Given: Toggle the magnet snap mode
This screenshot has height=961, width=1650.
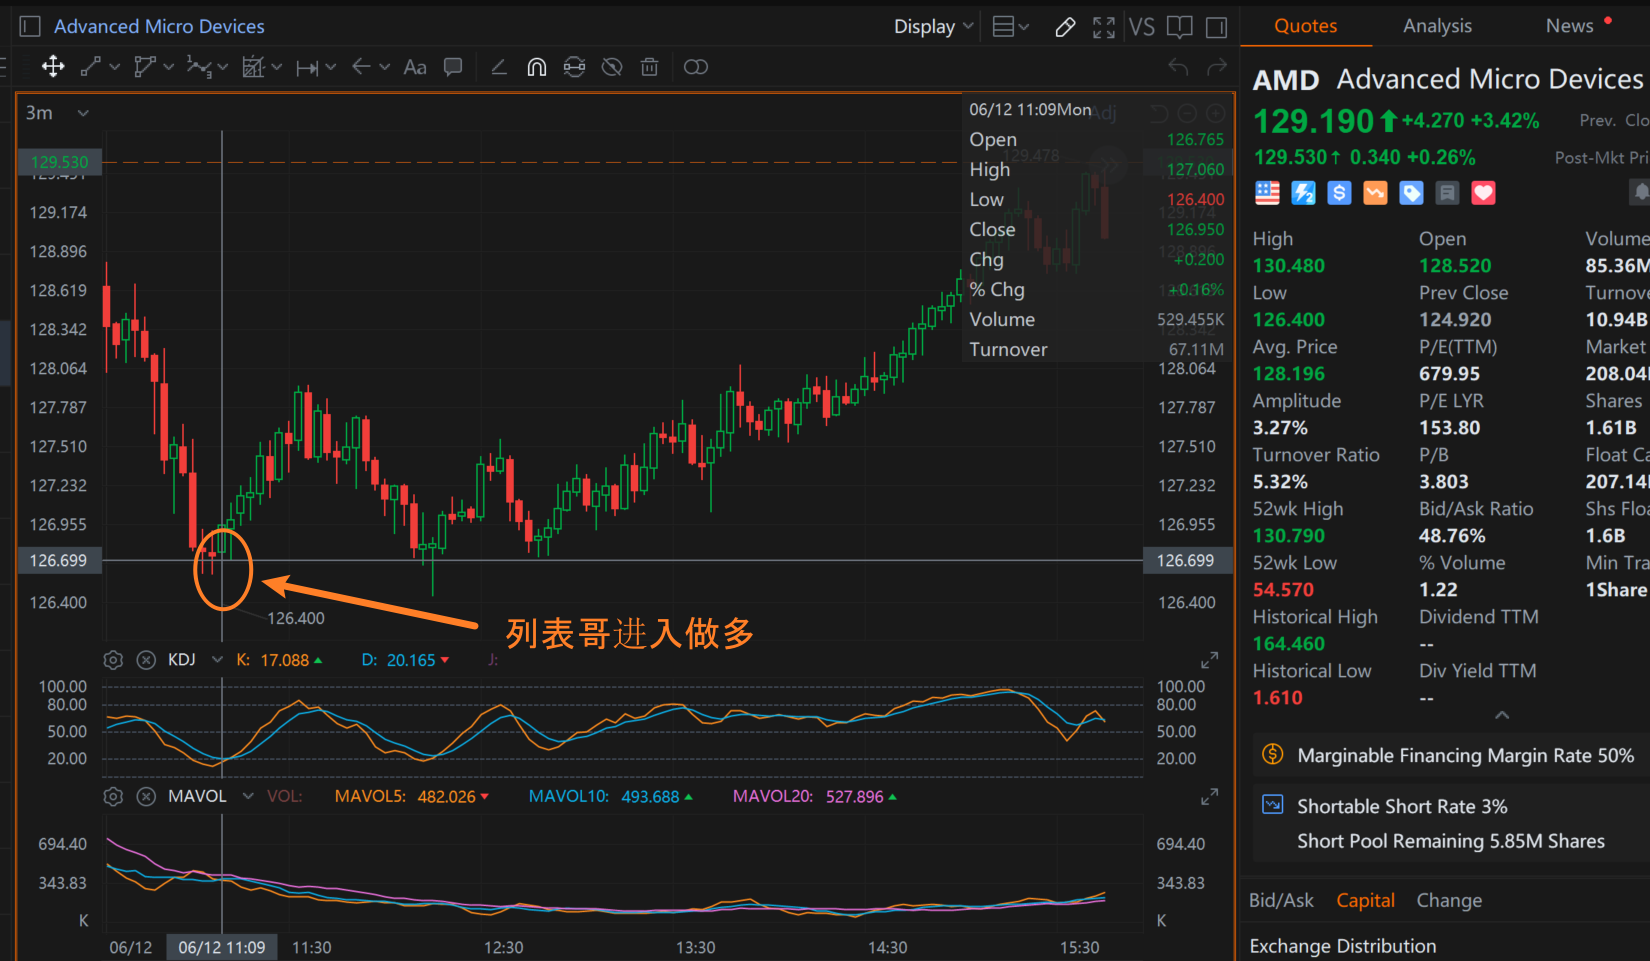Looking at the screenshot, I should click(537, 67).
